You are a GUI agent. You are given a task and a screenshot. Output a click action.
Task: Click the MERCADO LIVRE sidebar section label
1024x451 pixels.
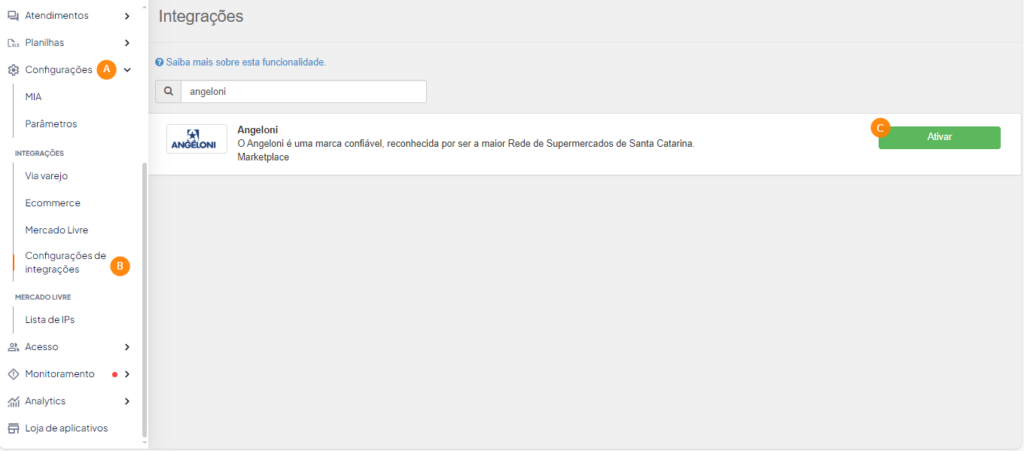click(x=42, y=297)
